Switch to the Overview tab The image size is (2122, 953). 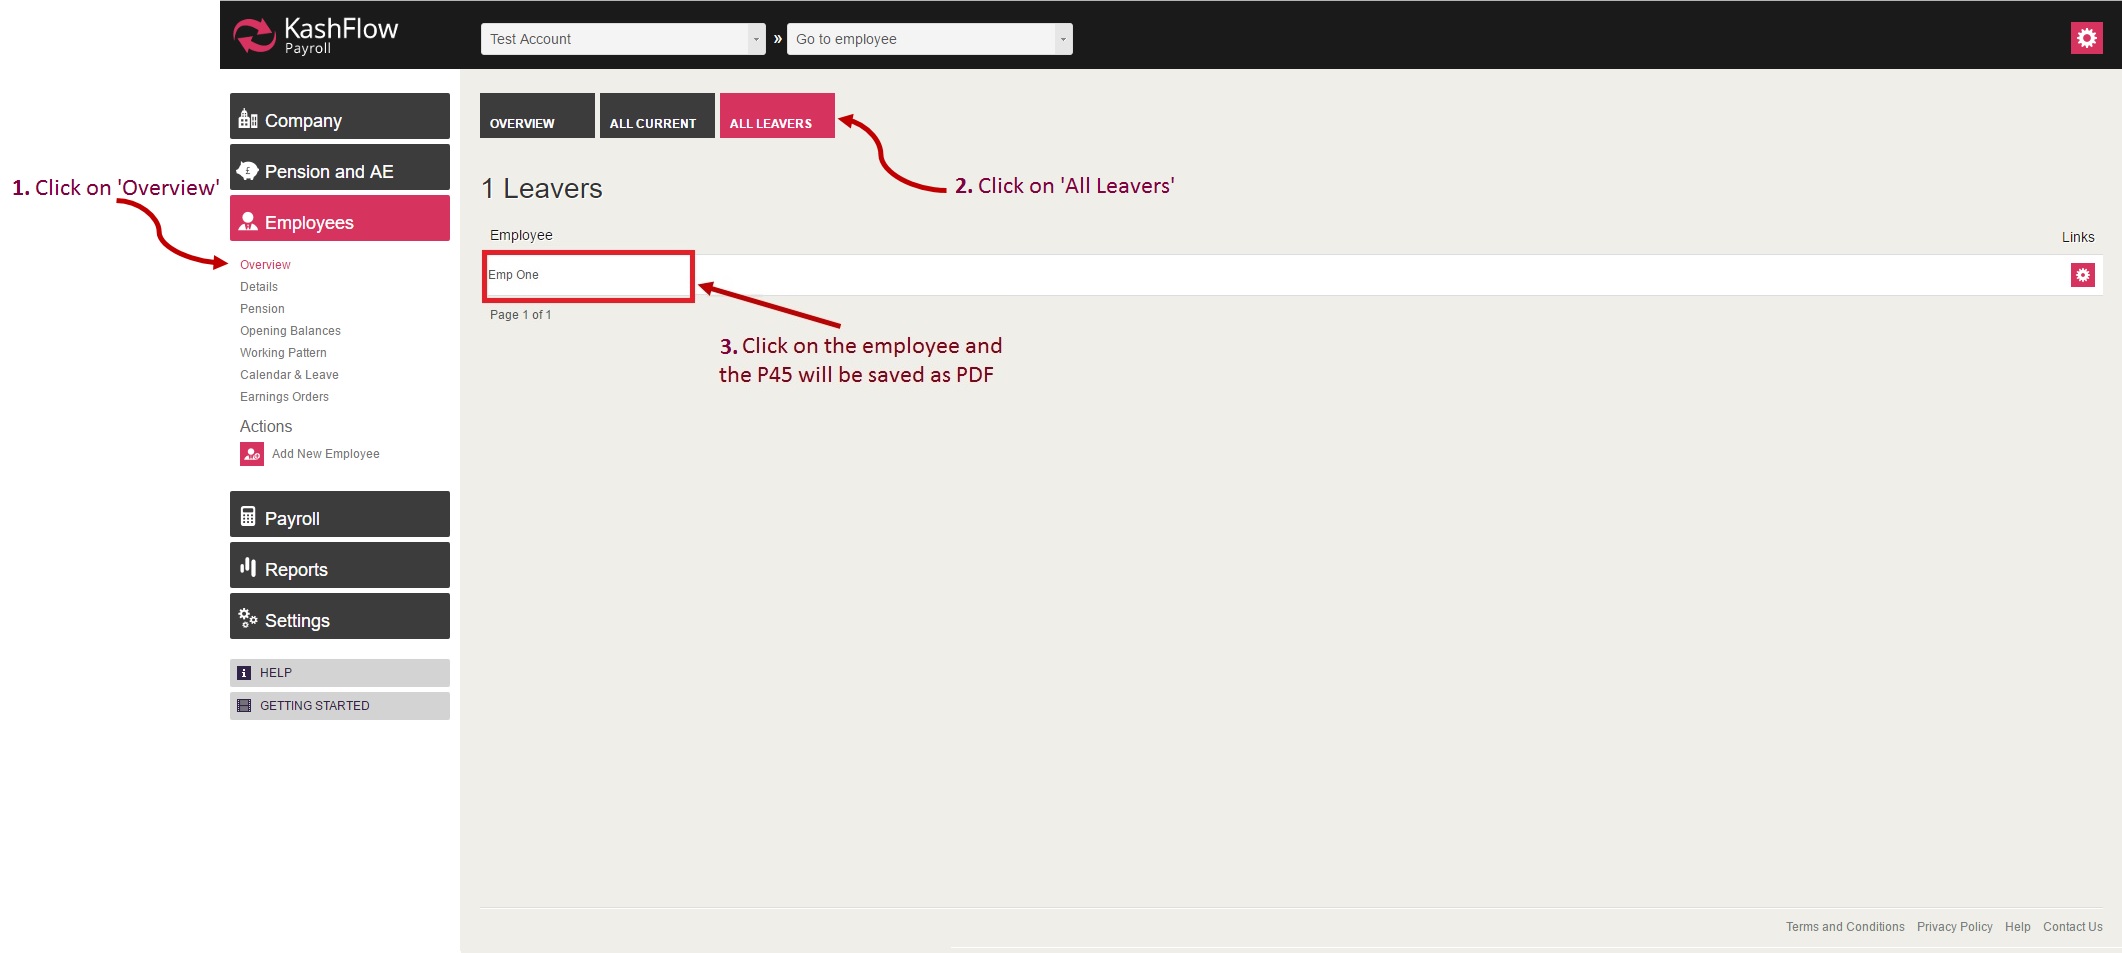[536, 118]
